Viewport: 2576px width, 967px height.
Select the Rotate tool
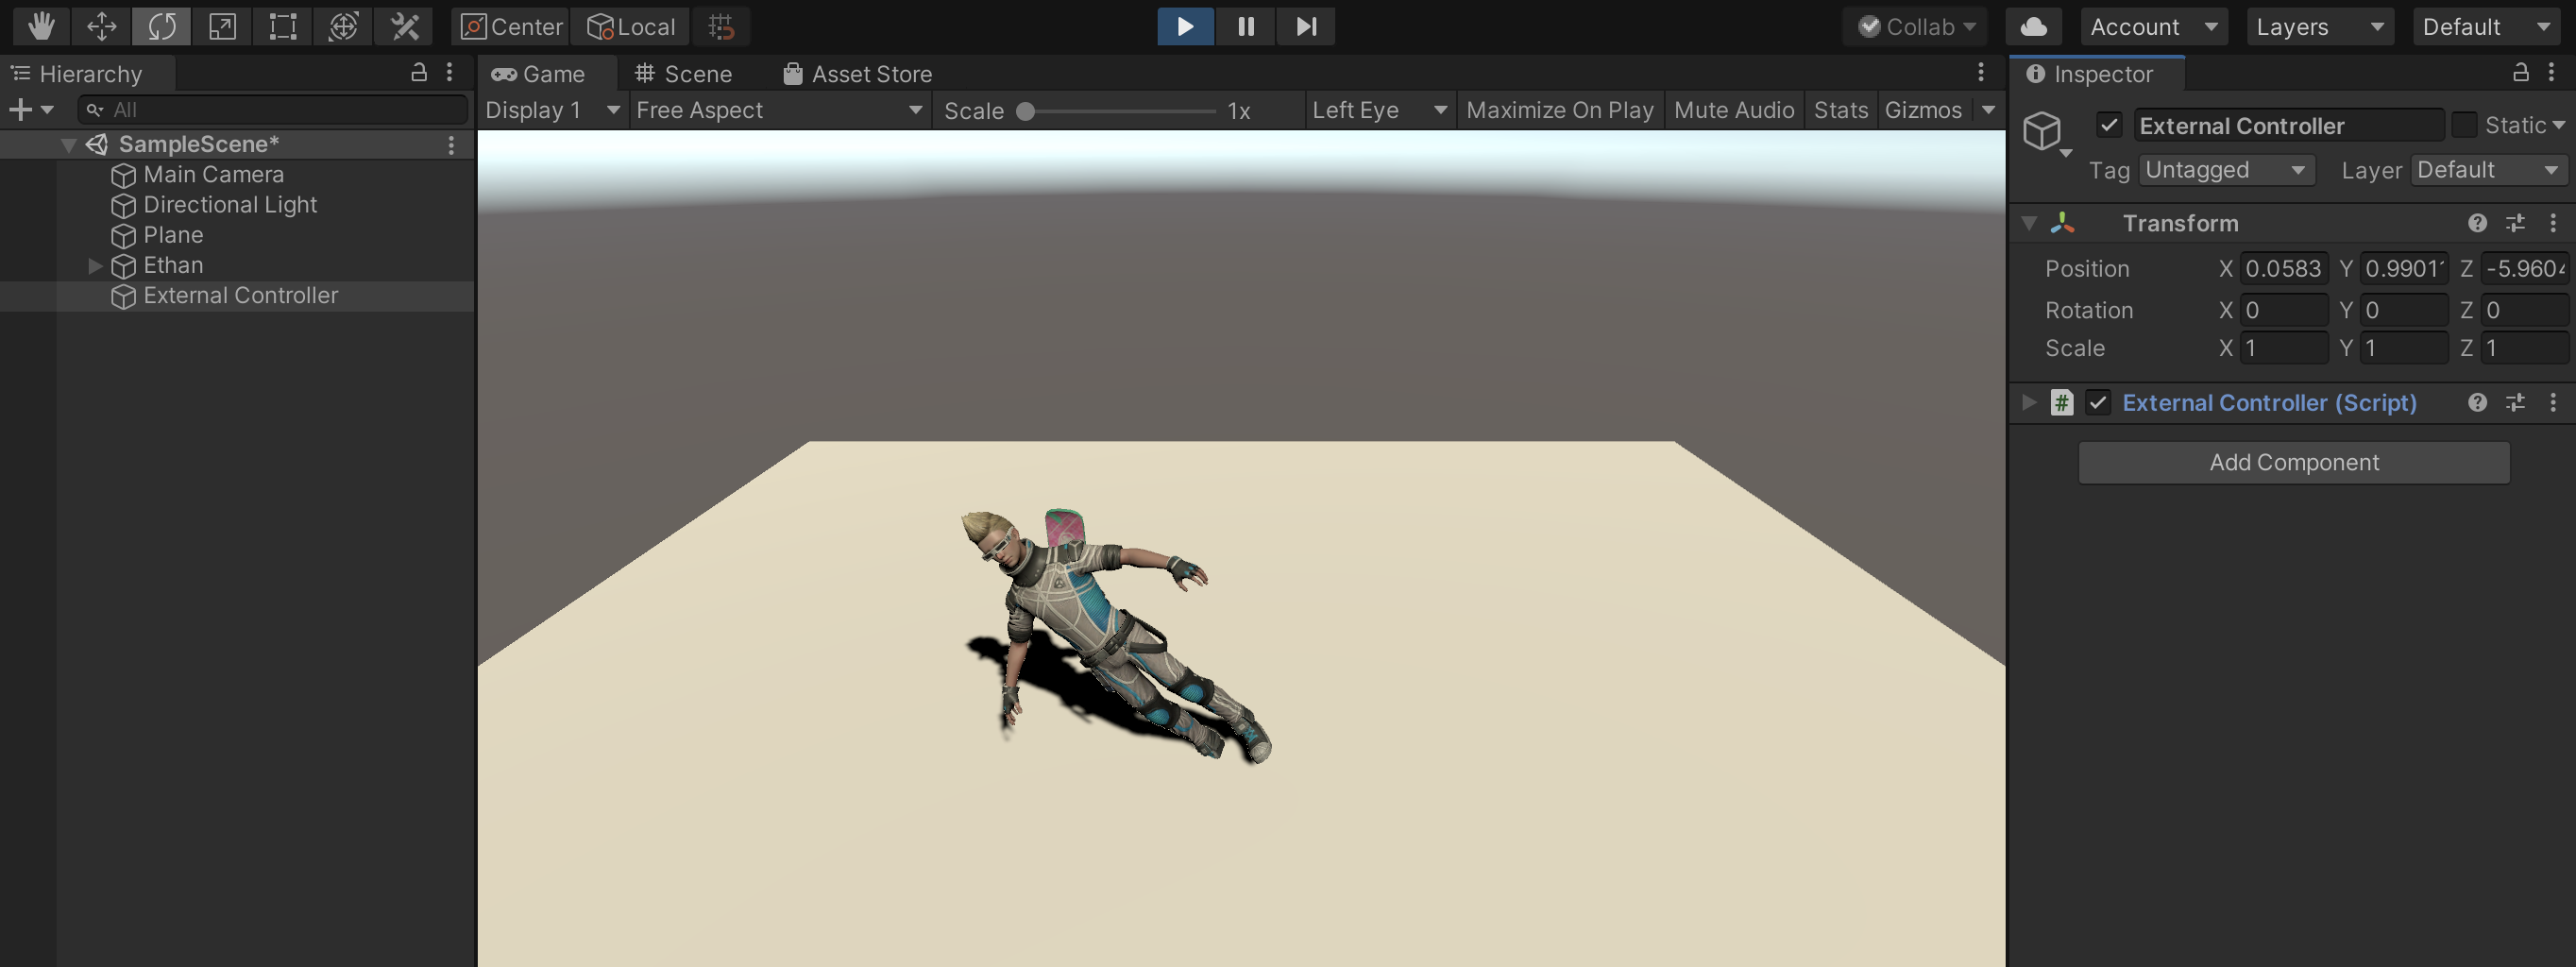pos(161,26)
